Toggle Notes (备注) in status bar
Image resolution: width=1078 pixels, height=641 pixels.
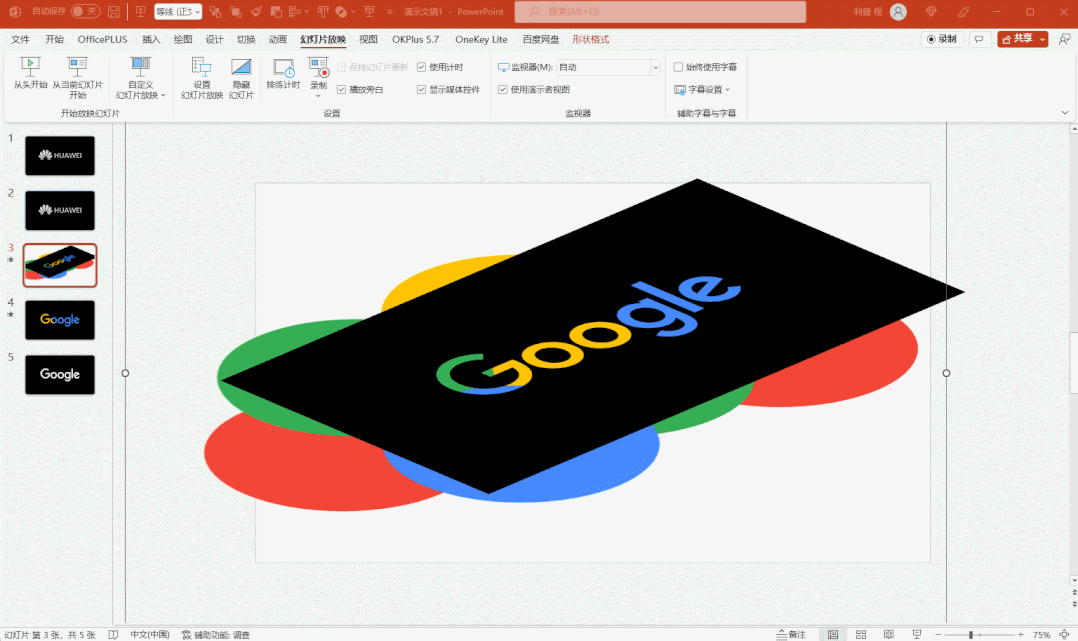point(791,634)
